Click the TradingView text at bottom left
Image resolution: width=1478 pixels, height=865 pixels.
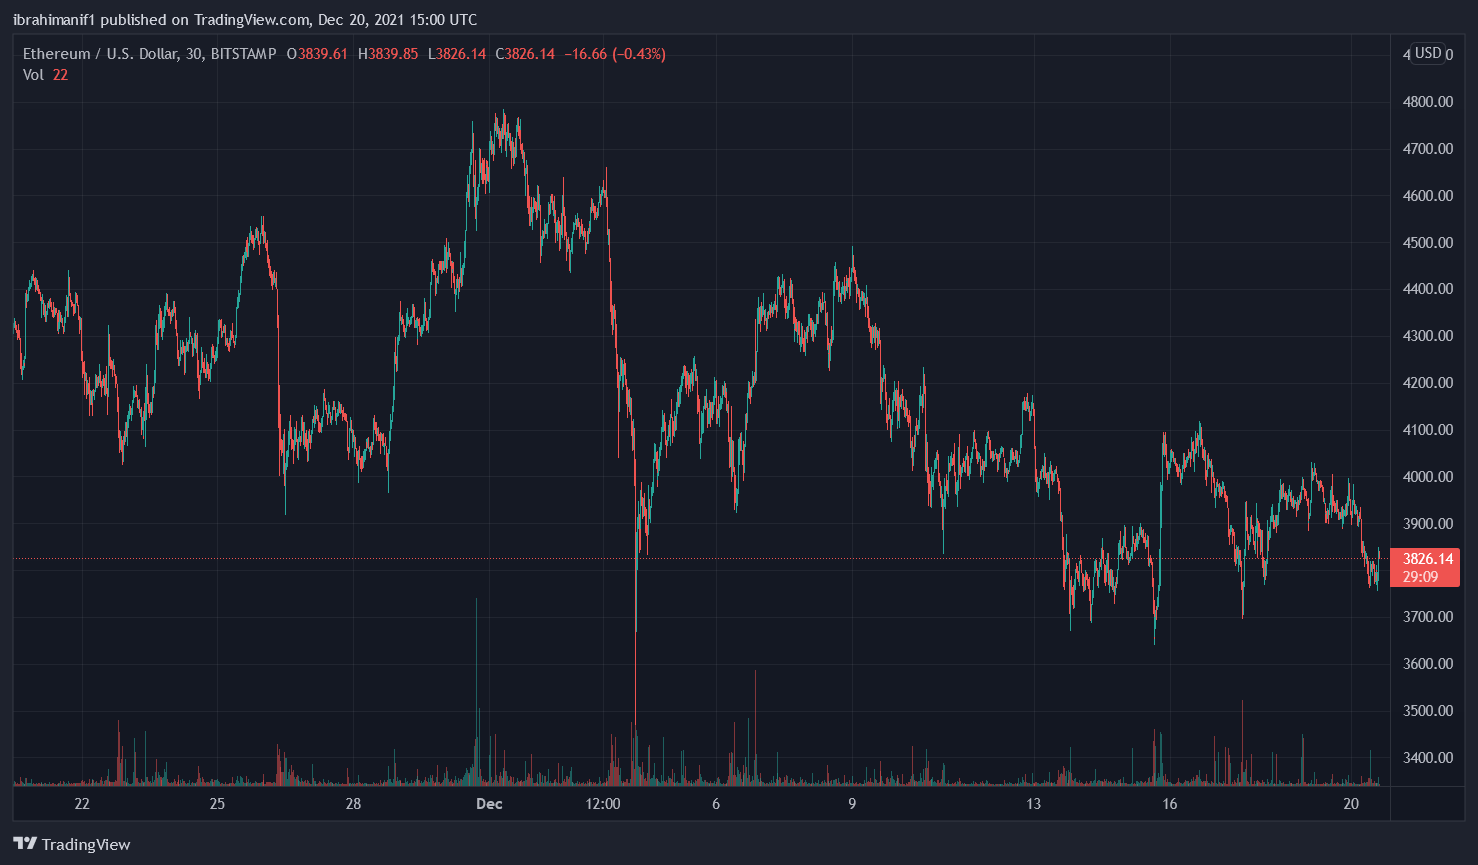coord(86,845)
